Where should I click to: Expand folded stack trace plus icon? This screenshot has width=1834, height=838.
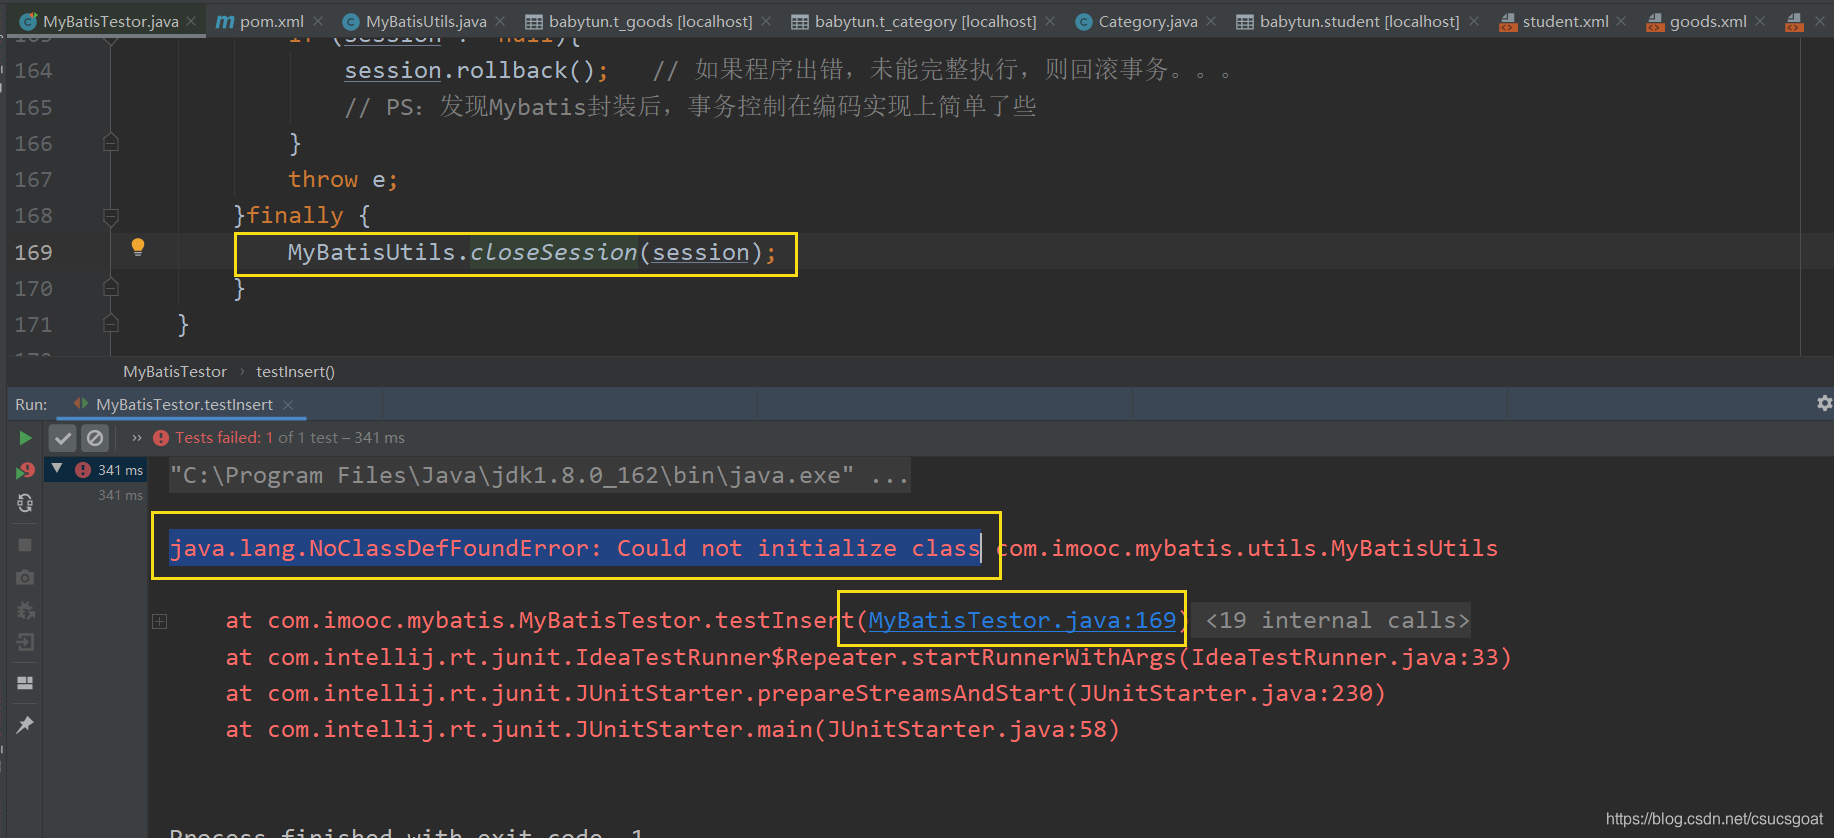[x=159, y=621]
